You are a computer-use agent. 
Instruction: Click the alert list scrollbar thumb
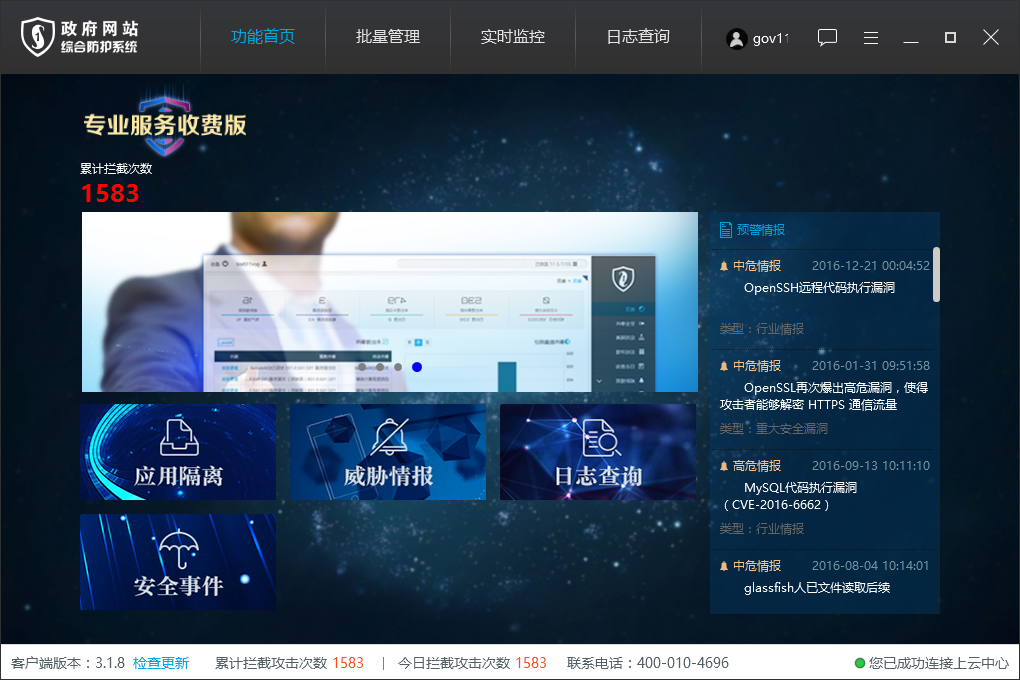point(936,274)
